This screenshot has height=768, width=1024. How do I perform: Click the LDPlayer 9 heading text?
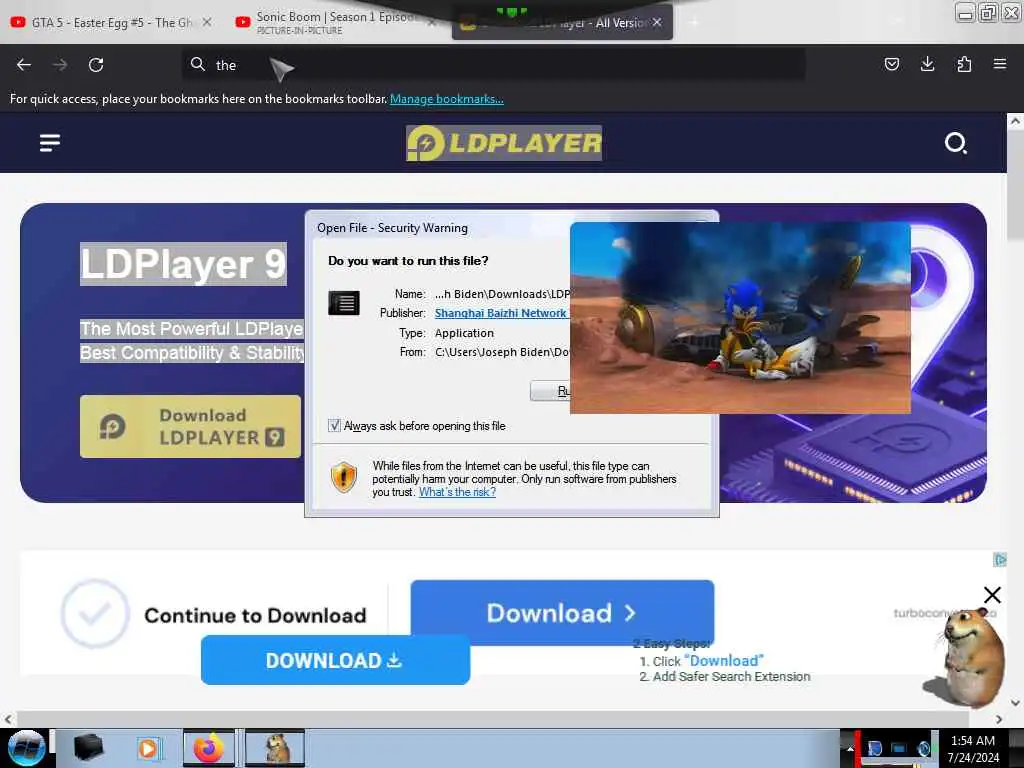tap(183, 264)
